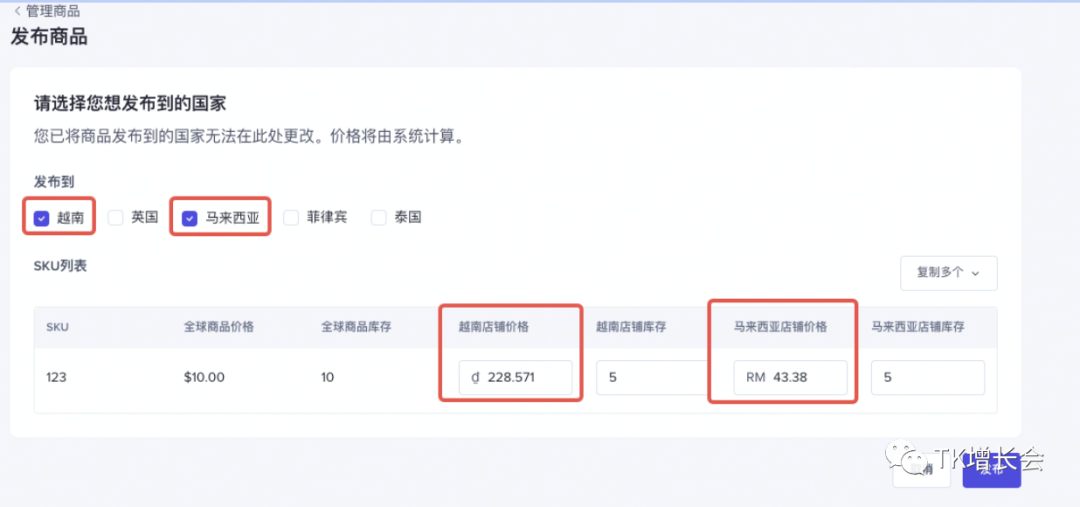1080x507 pixels.
Task: Click the SKU value 123 cell
Action: coord(57,378)
